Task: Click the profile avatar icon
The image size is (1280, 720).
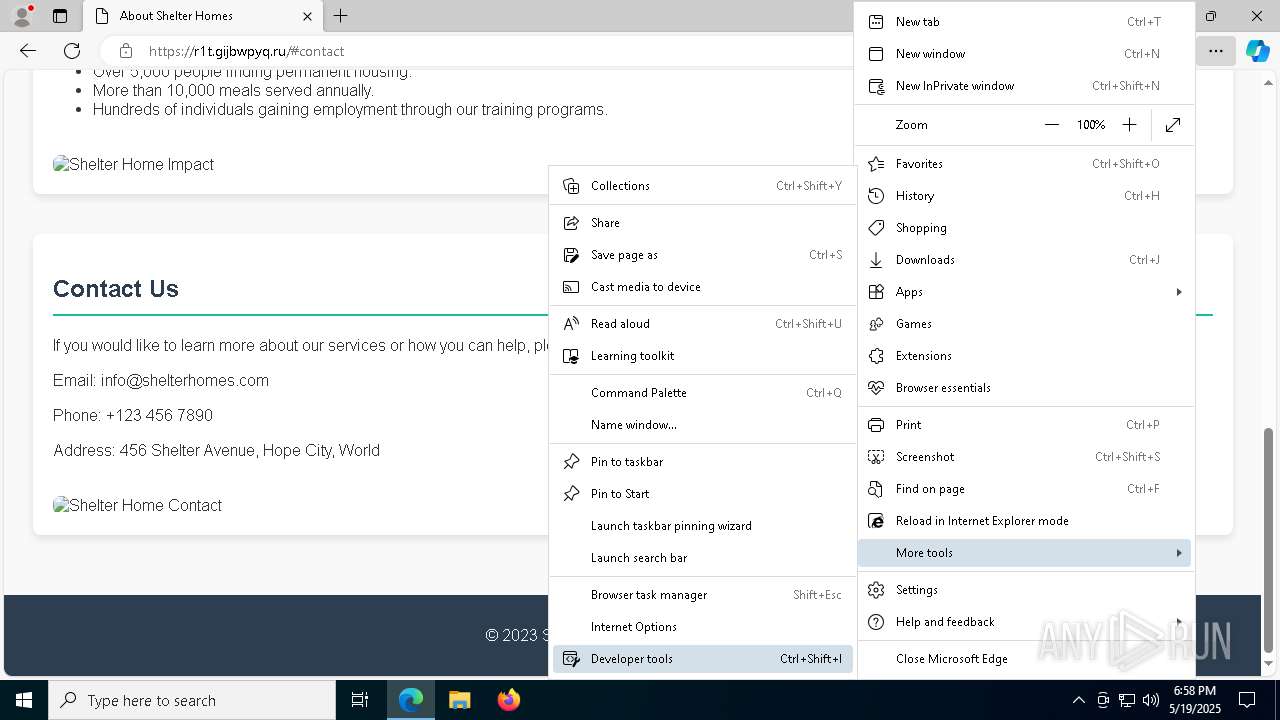Action: click(x=22, y=15)
